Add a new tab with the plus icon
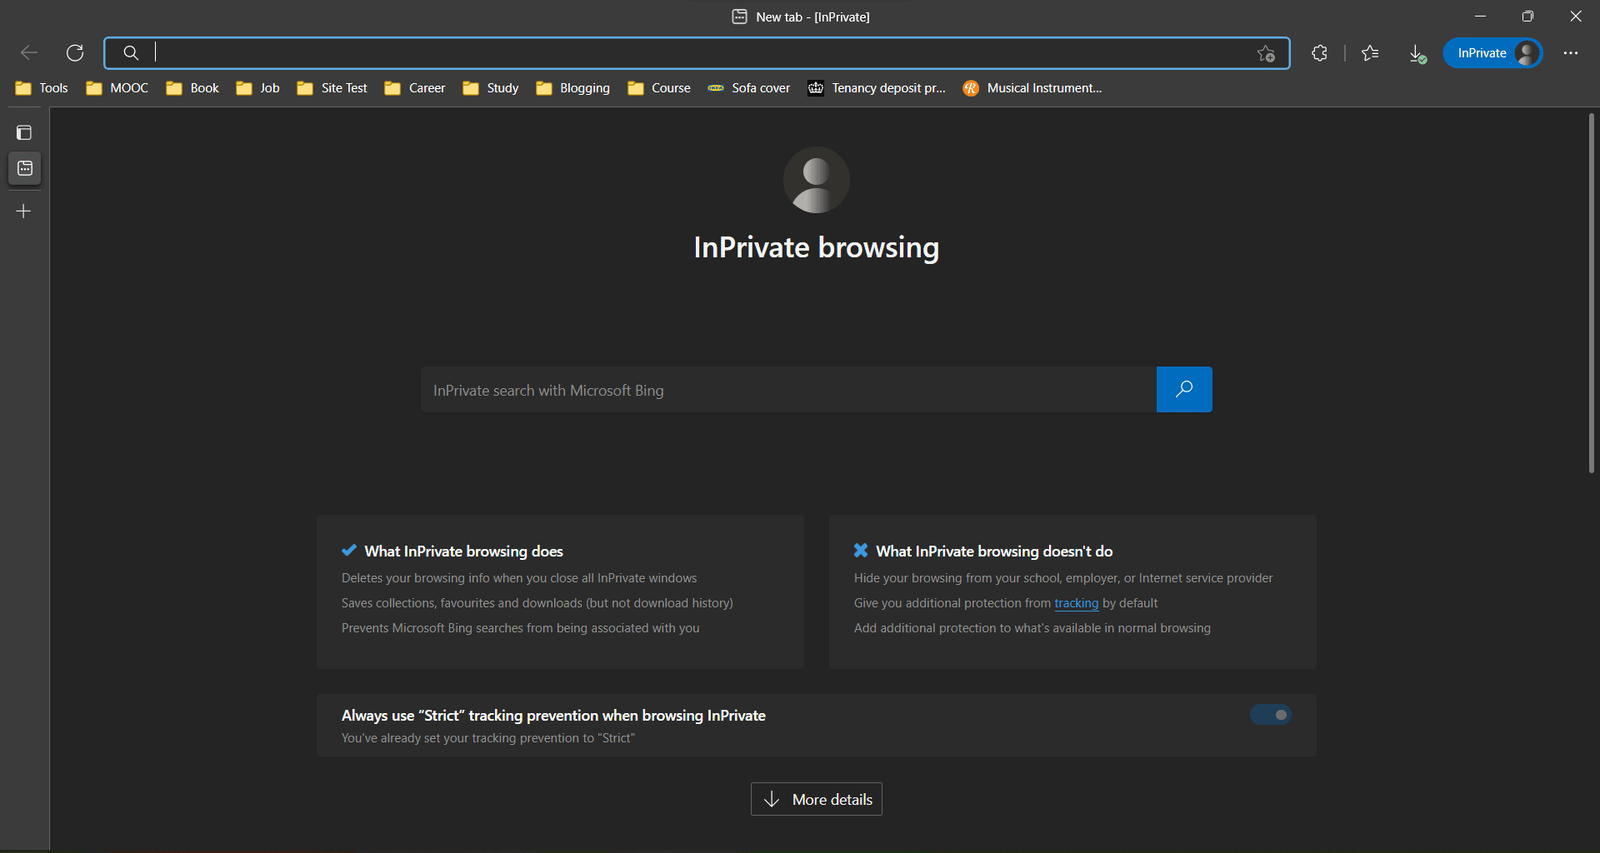This screenshot has height=853, width=1600. pos(24,211)
